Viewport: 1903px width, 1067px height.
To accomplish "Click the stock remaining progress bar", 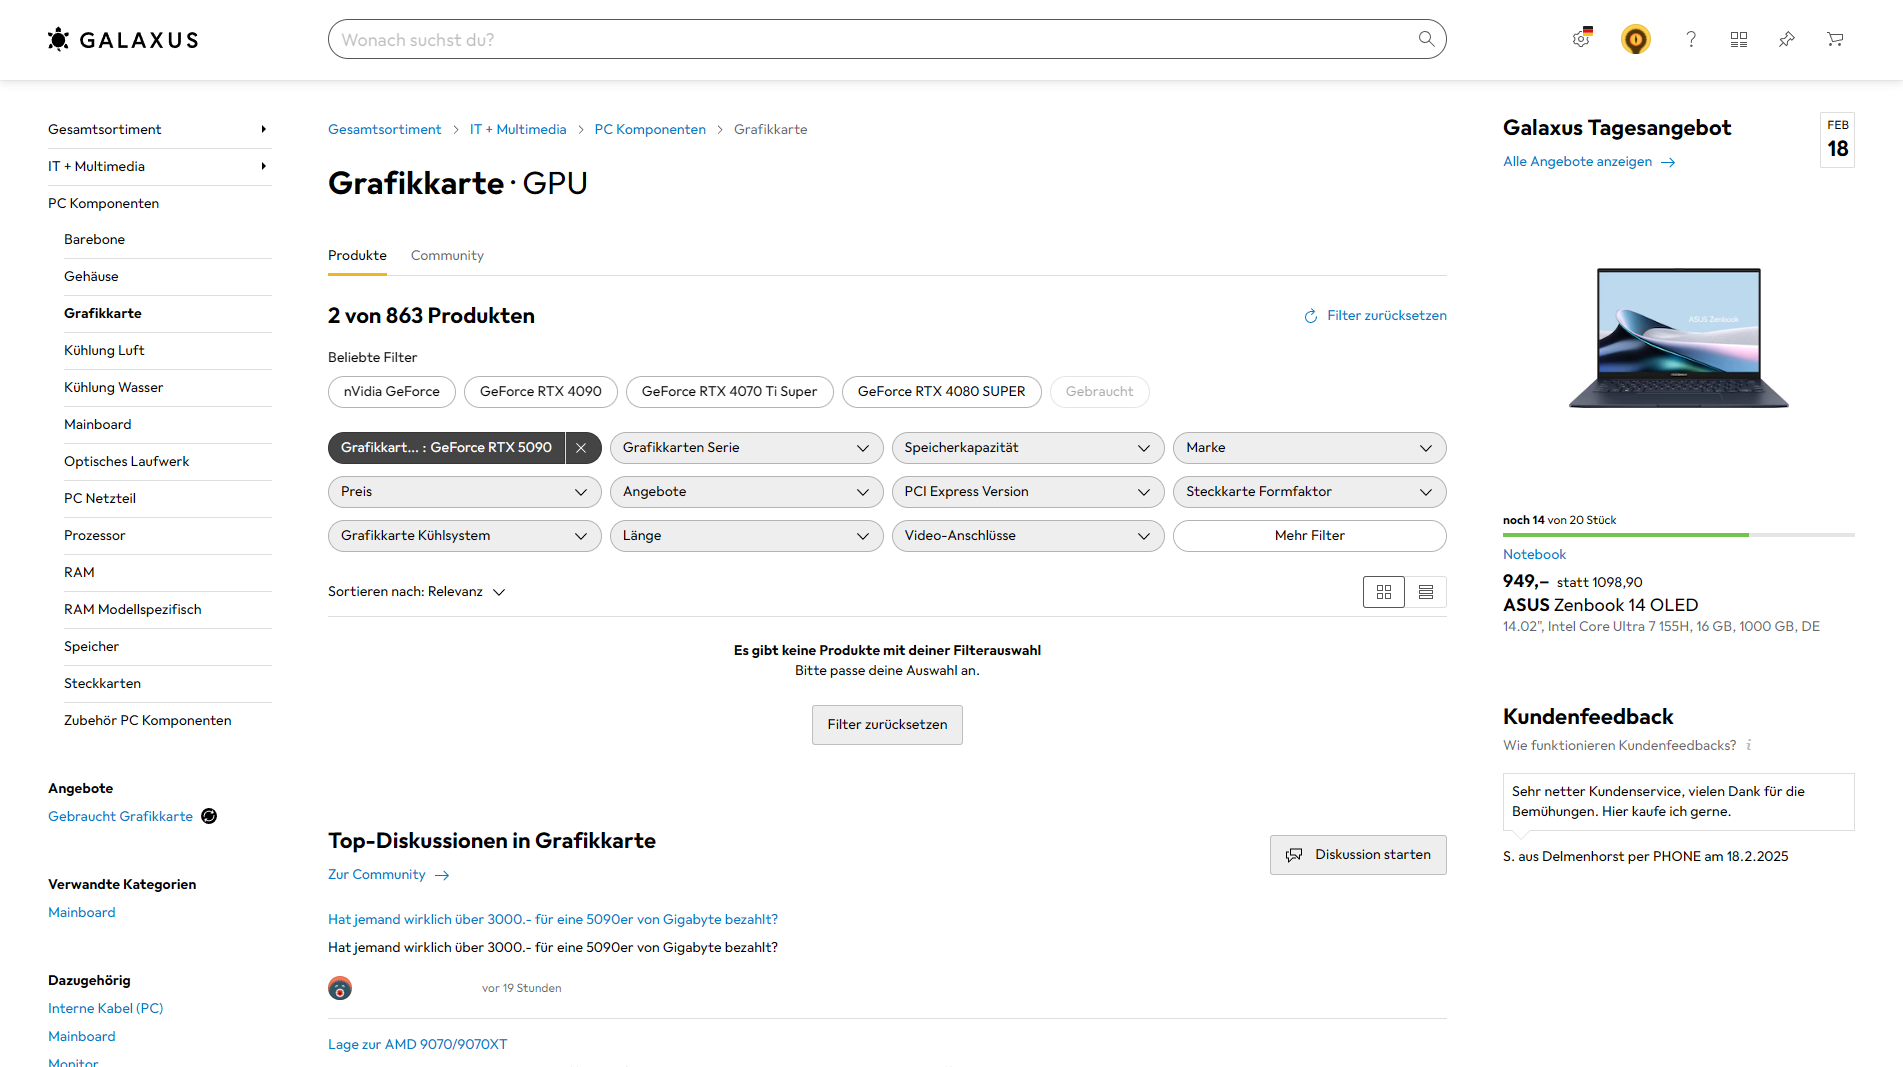I will 1679,535.
